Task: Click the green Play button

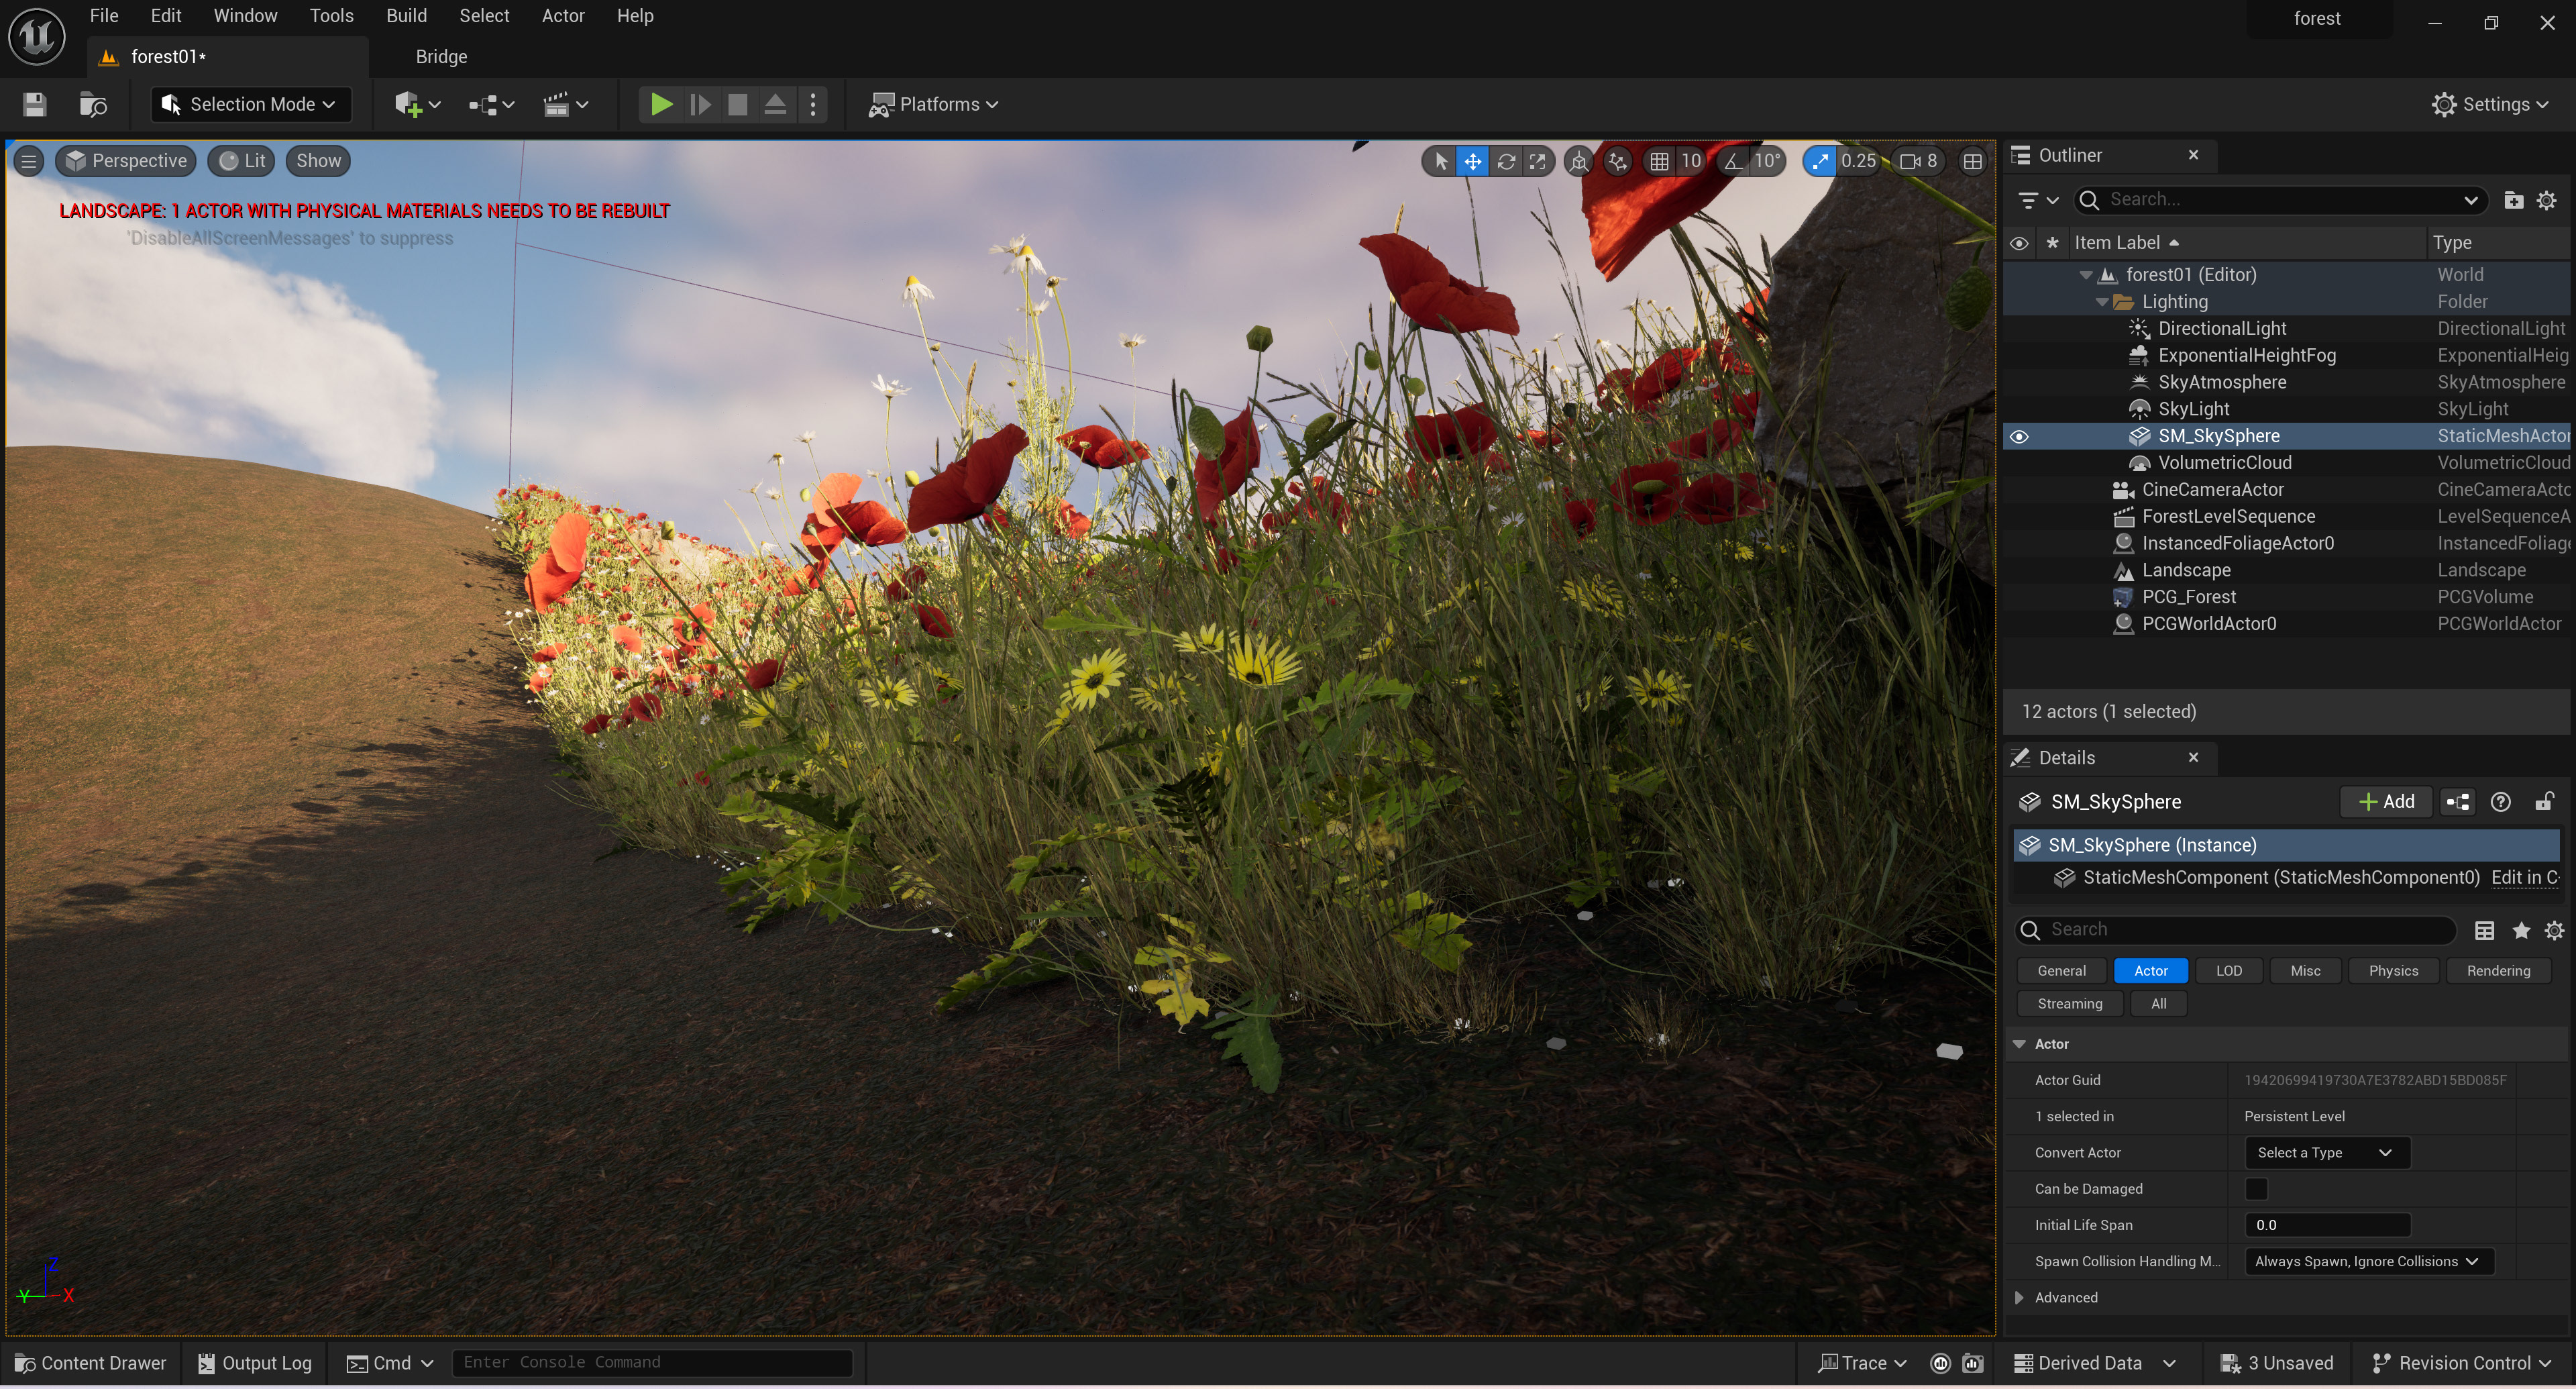Action: (660, 104)
